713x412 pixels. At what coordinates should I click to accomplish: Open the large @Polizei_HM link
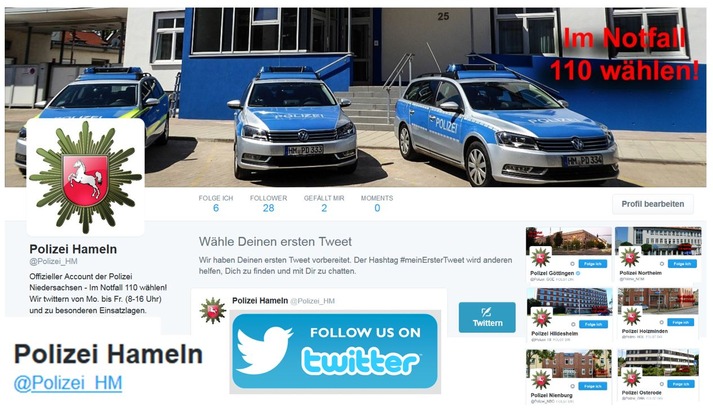click(68, 383)
